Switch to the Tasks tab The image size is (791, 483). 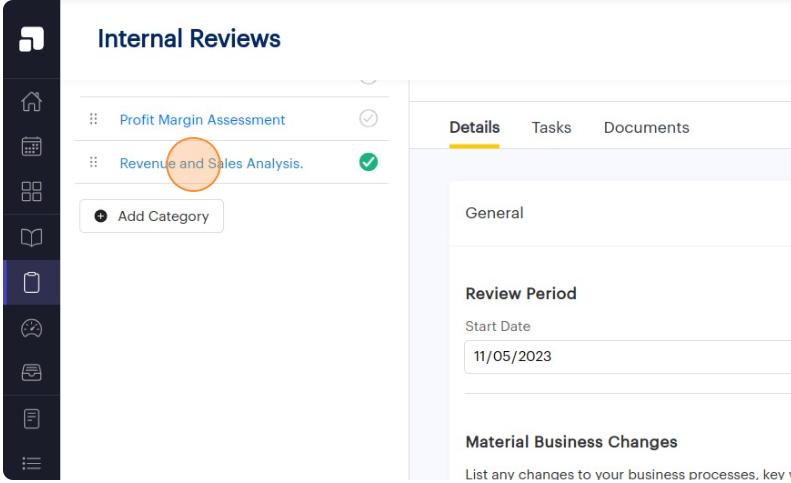551,127
